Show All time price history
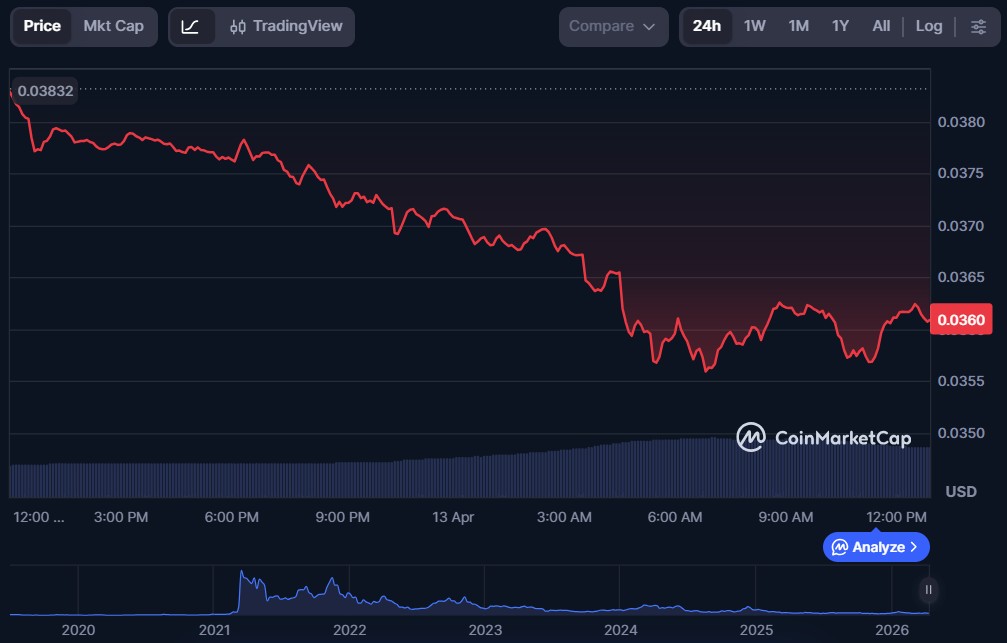The width and height of the screenshot is (1007, 643). pos(881,26)
